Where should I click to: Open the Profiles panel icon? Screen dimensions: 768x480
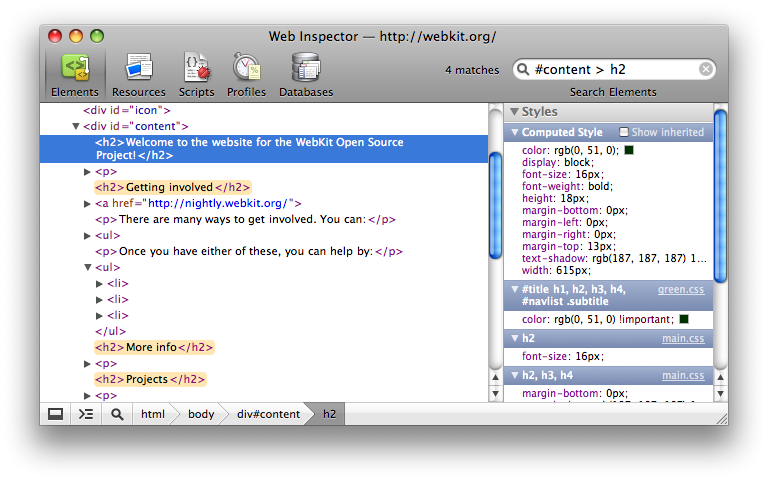pos(246,67)
